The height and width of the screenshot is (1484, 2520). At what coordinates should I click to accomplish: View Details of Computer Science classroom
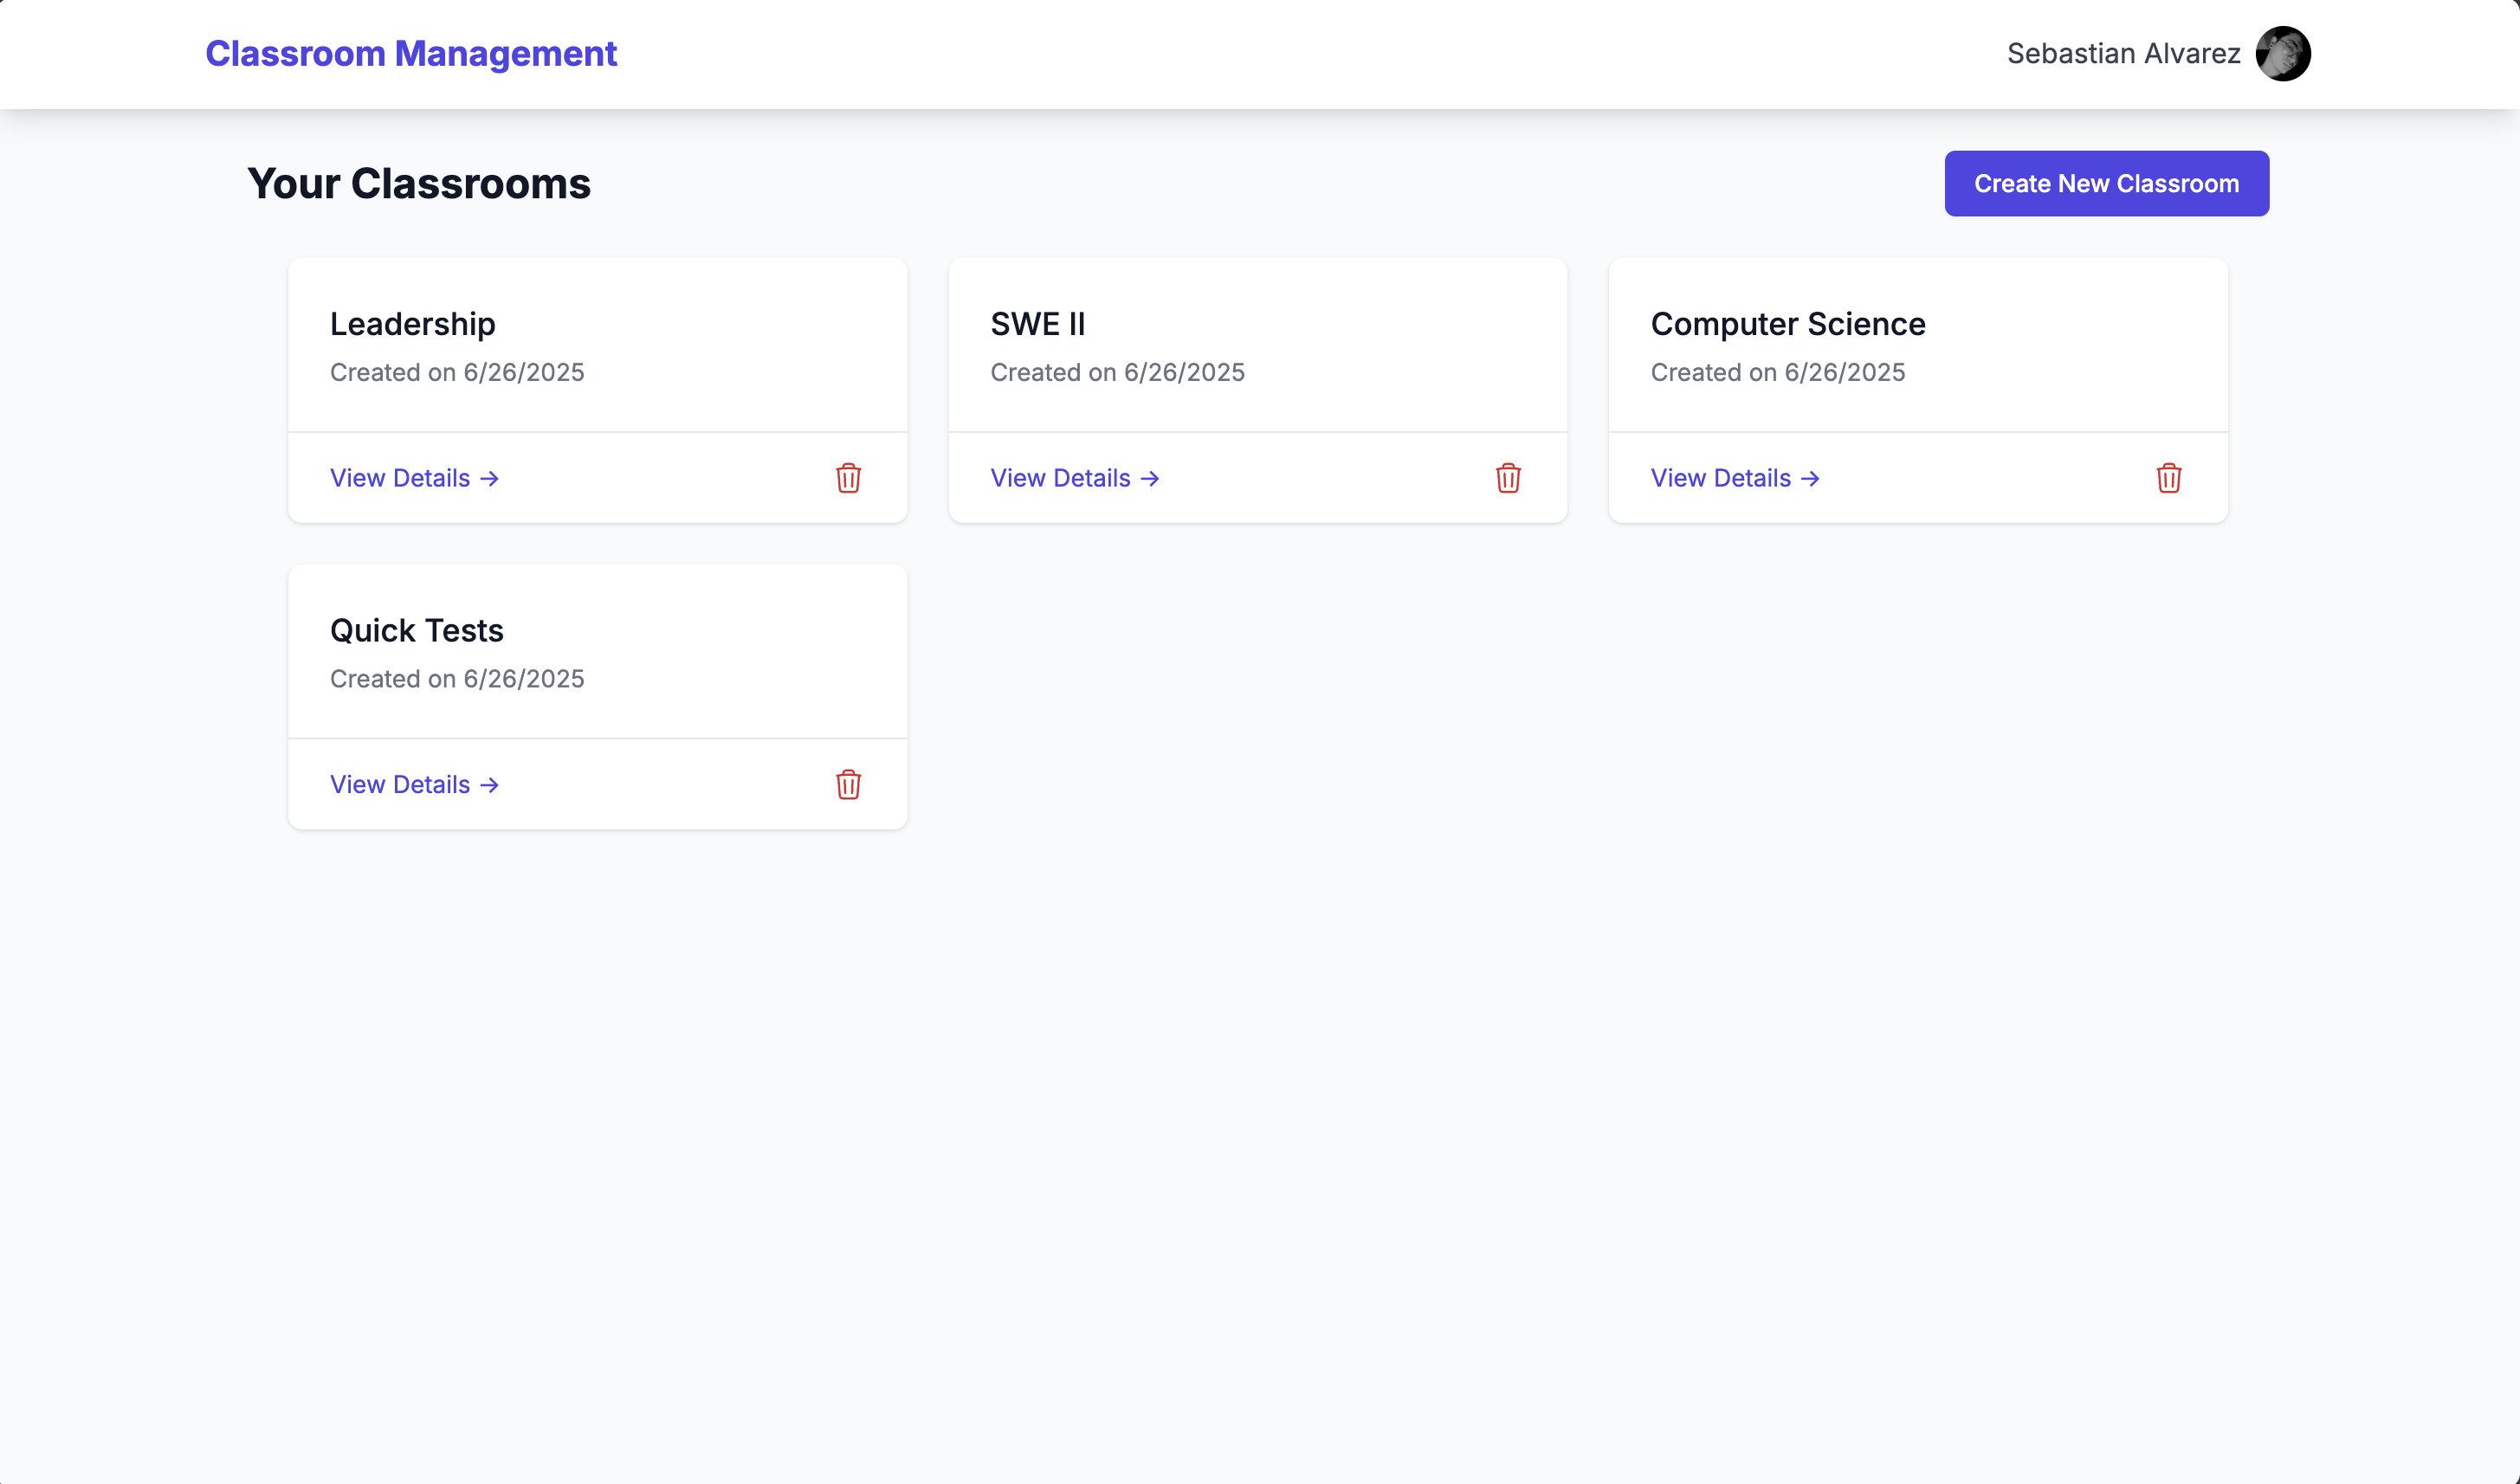click(x=1735, y=478)
